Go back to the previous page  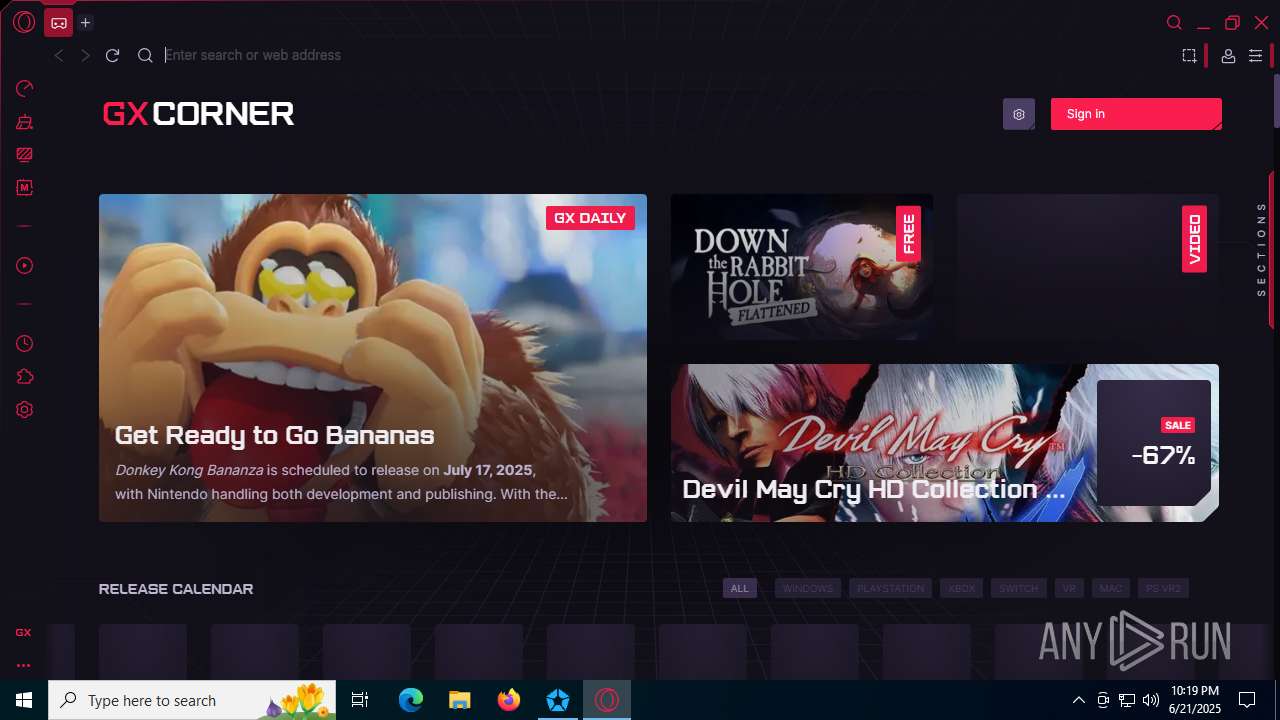coord(59,56)
